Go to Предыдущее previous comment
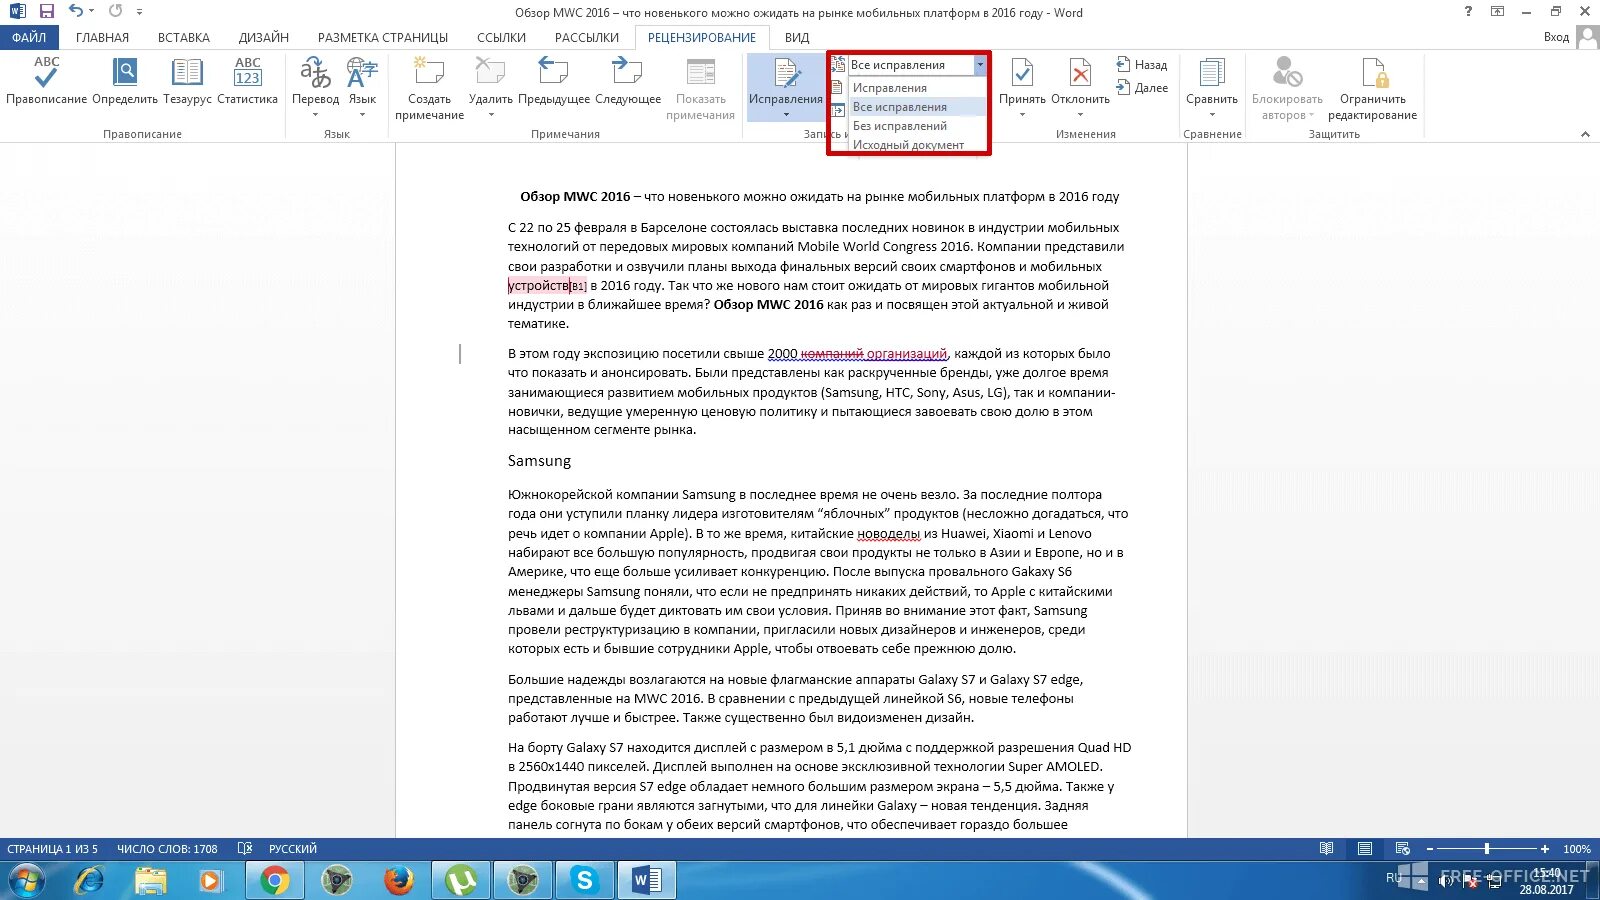1600x900 pixels. tap(553, 80)
